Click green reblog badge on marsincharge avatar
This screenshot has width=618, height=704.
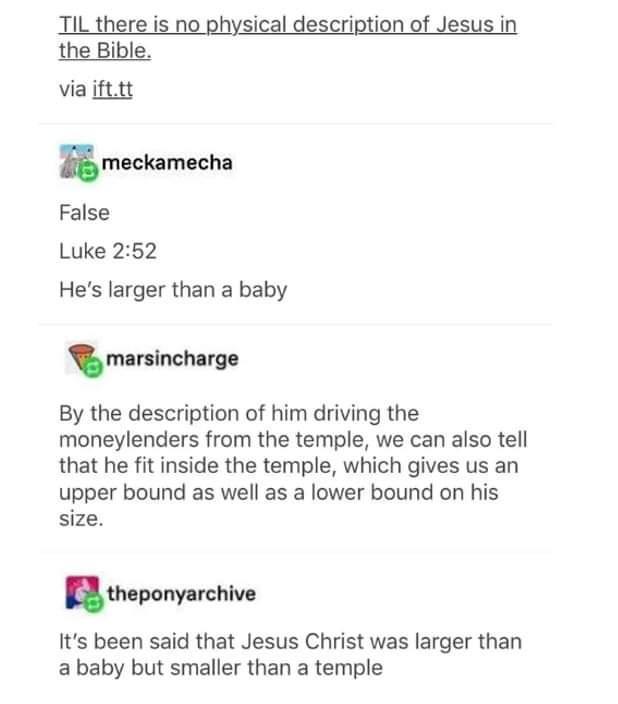pos(91,368)
